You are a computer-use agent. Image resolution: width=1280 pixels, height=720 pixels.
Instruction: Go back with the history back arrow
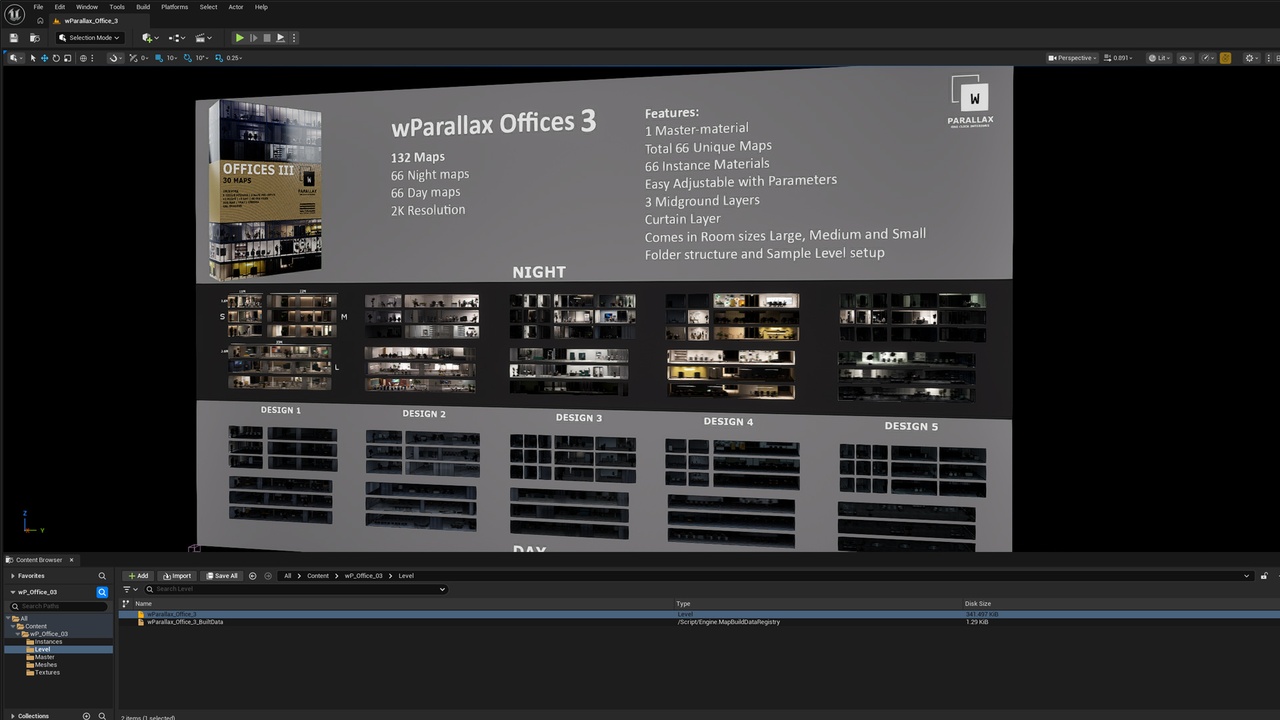(x=252, y=576)
